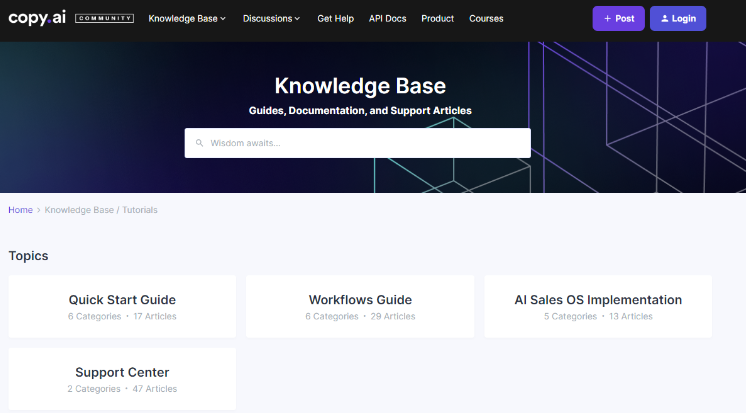Open the AI Sales OS Implementation topic
This screenshot has width=746, height=413.
598,300
